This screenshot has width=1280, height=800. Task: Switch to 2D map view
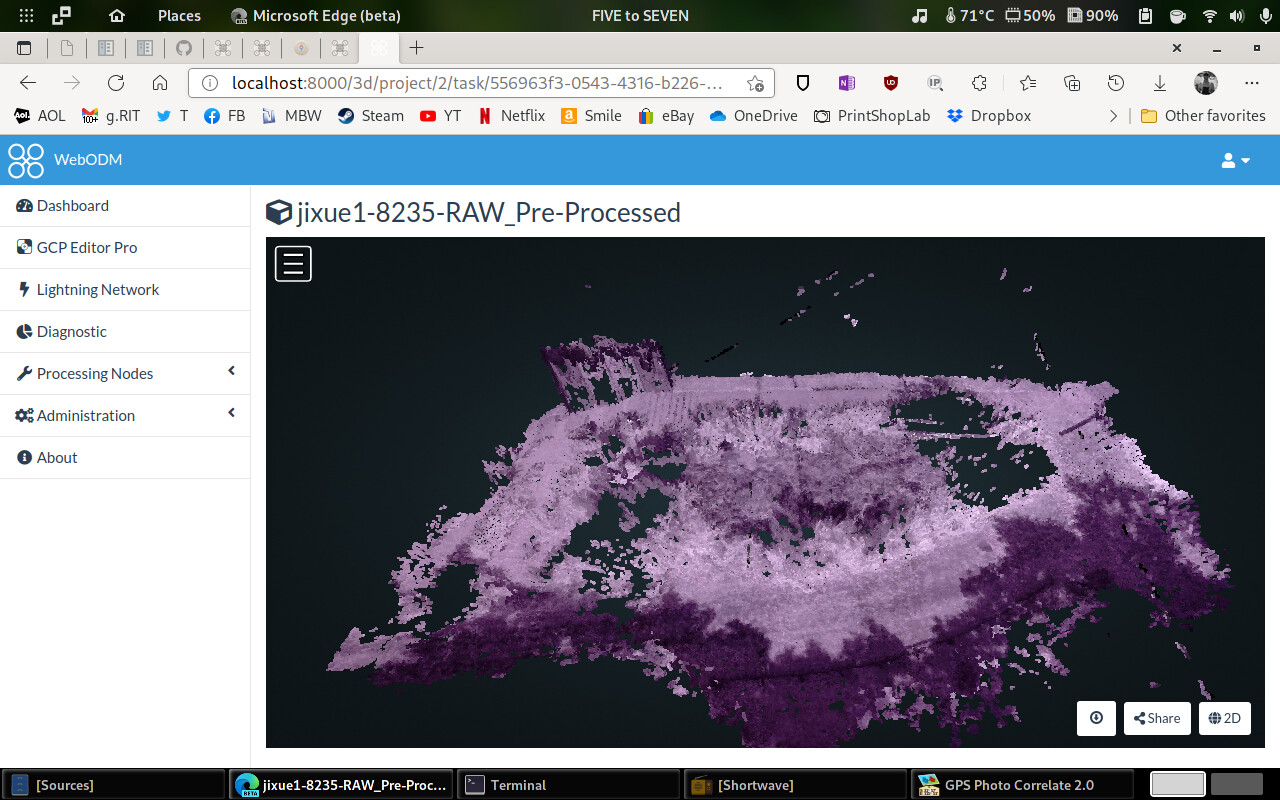[x=1224, y=718]
